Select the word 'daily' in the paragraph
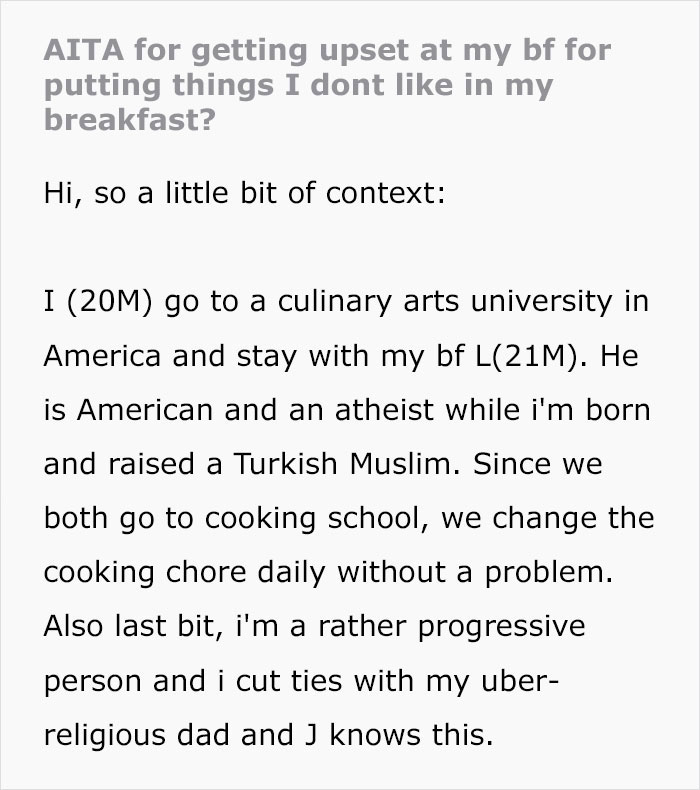The width and height of the screenshot is (700, 790). coord(291,572)
